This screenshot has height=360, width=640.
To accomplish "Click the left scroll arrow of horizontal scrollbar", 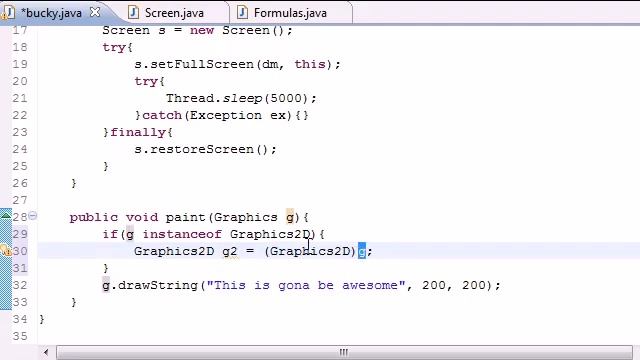I will pyautogui.click(x=46, y=352).
